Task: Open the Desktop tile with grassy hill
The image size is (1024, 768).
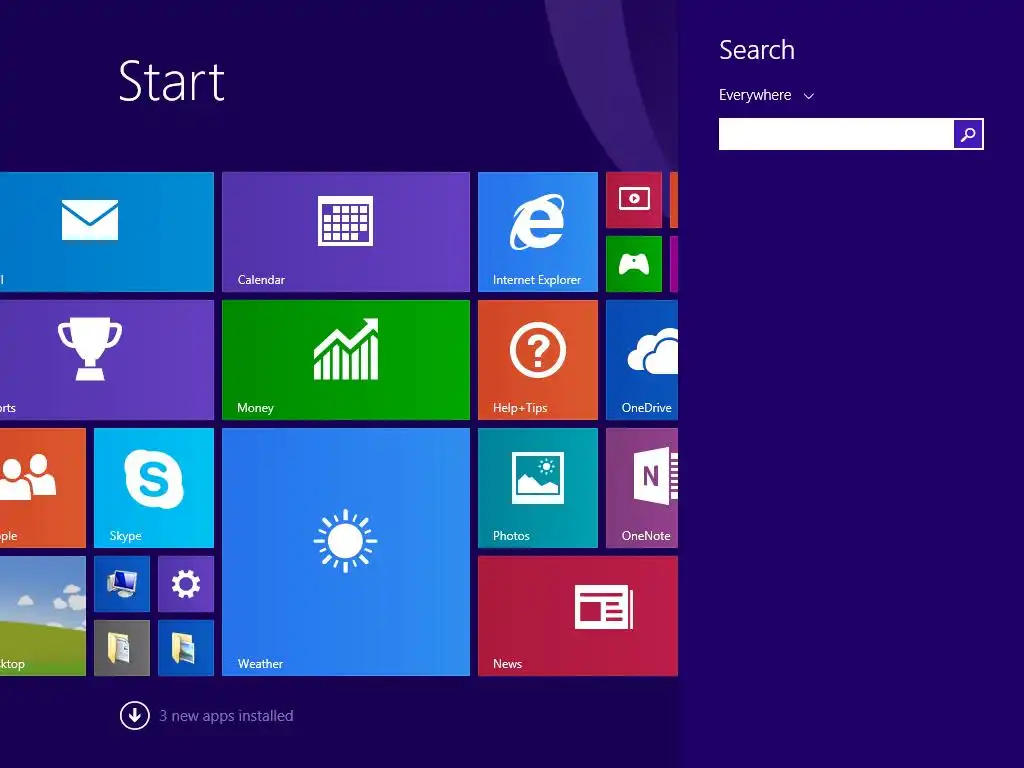Action: (x=42, y=616)
